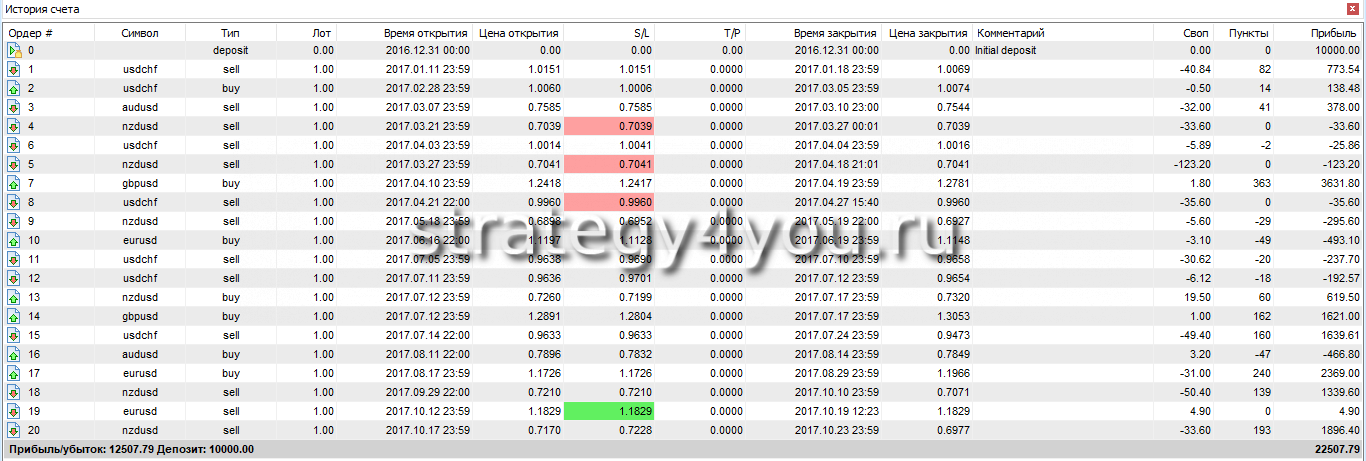The image size is (1366, 461).
Task: Click the buy icon beside order 13
Action: pos(15,297)
